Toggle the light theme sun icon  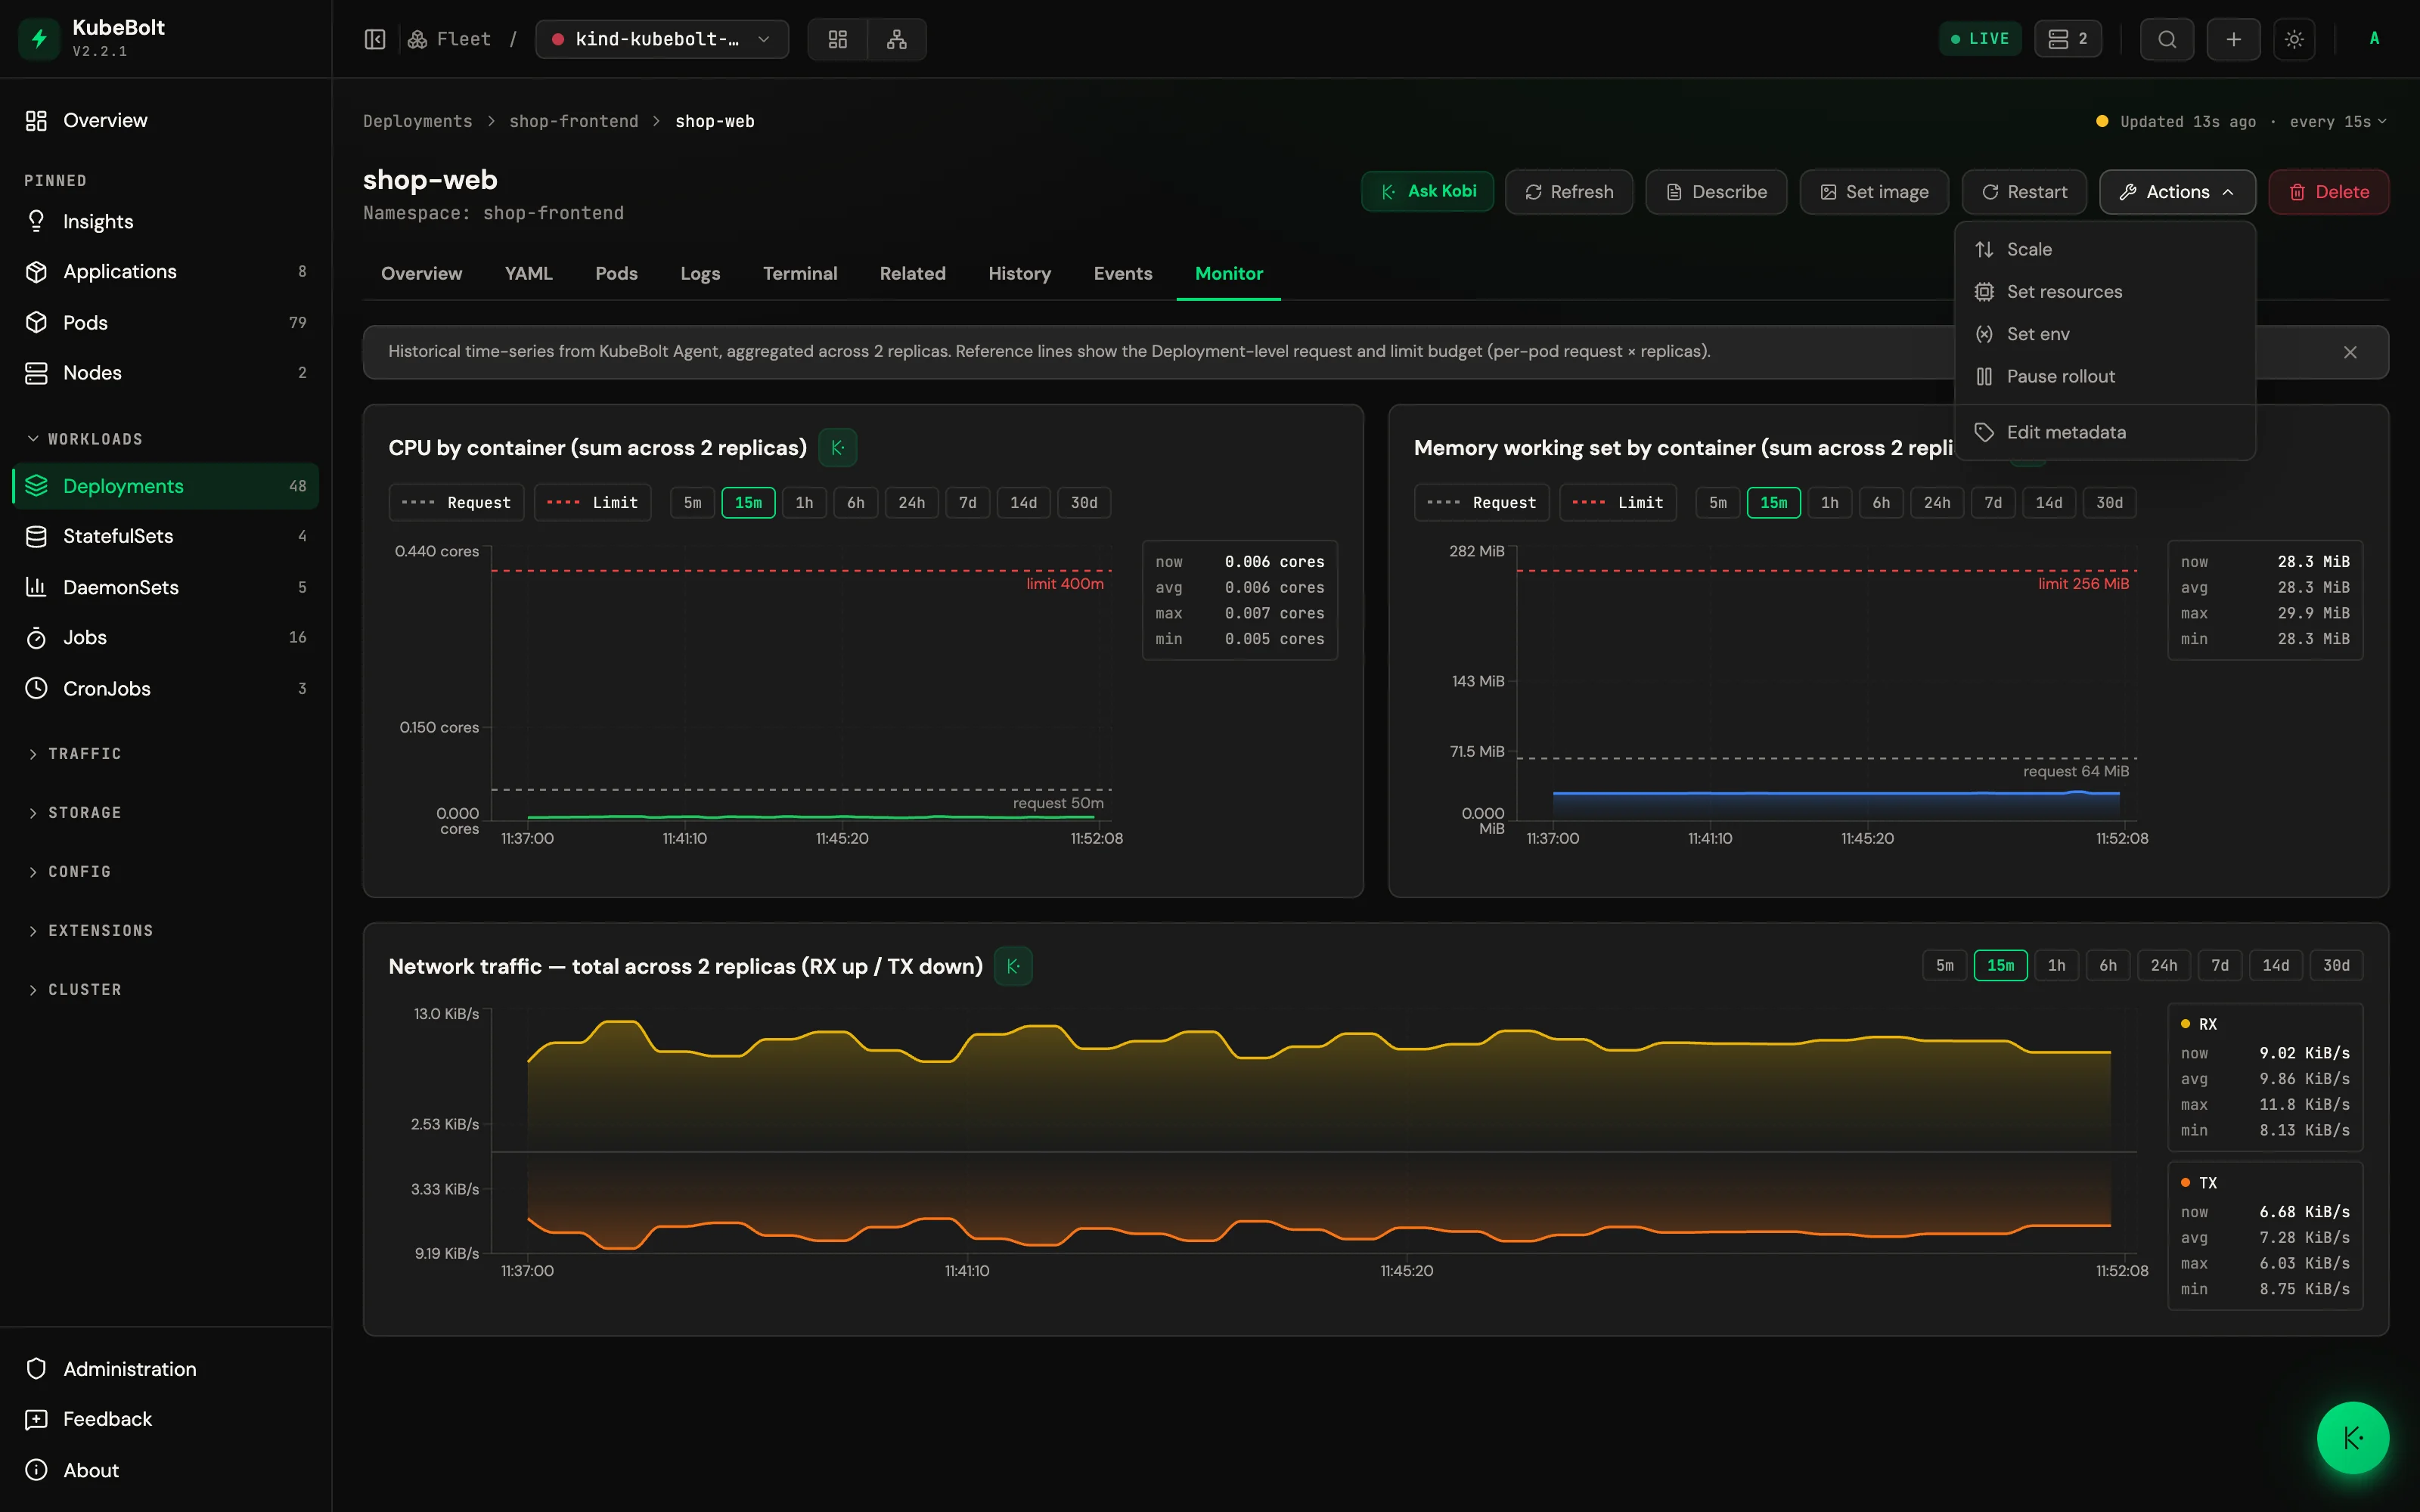pos(2295,39)
